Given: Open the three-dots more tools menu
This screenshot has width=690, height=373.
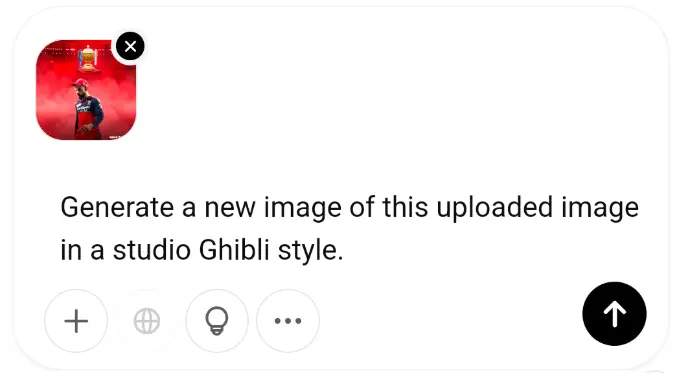Looking at the screenshot, I should coord(288,321).
